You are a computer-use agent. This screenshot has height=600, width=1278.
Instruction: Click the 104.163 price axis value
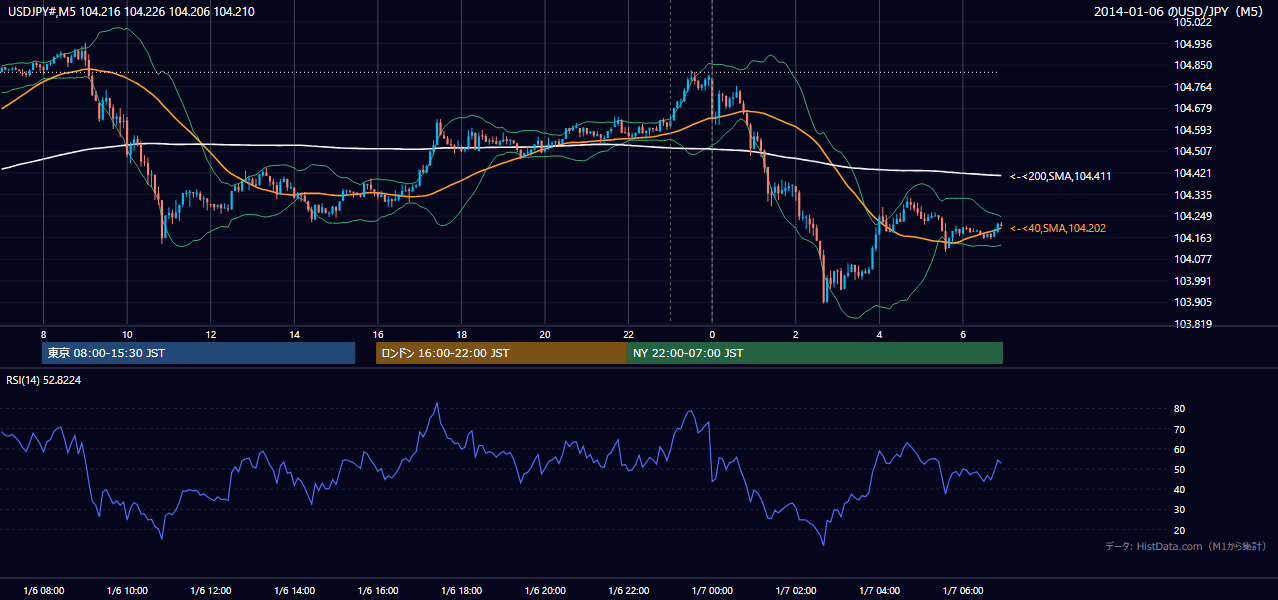point(1193,238)
